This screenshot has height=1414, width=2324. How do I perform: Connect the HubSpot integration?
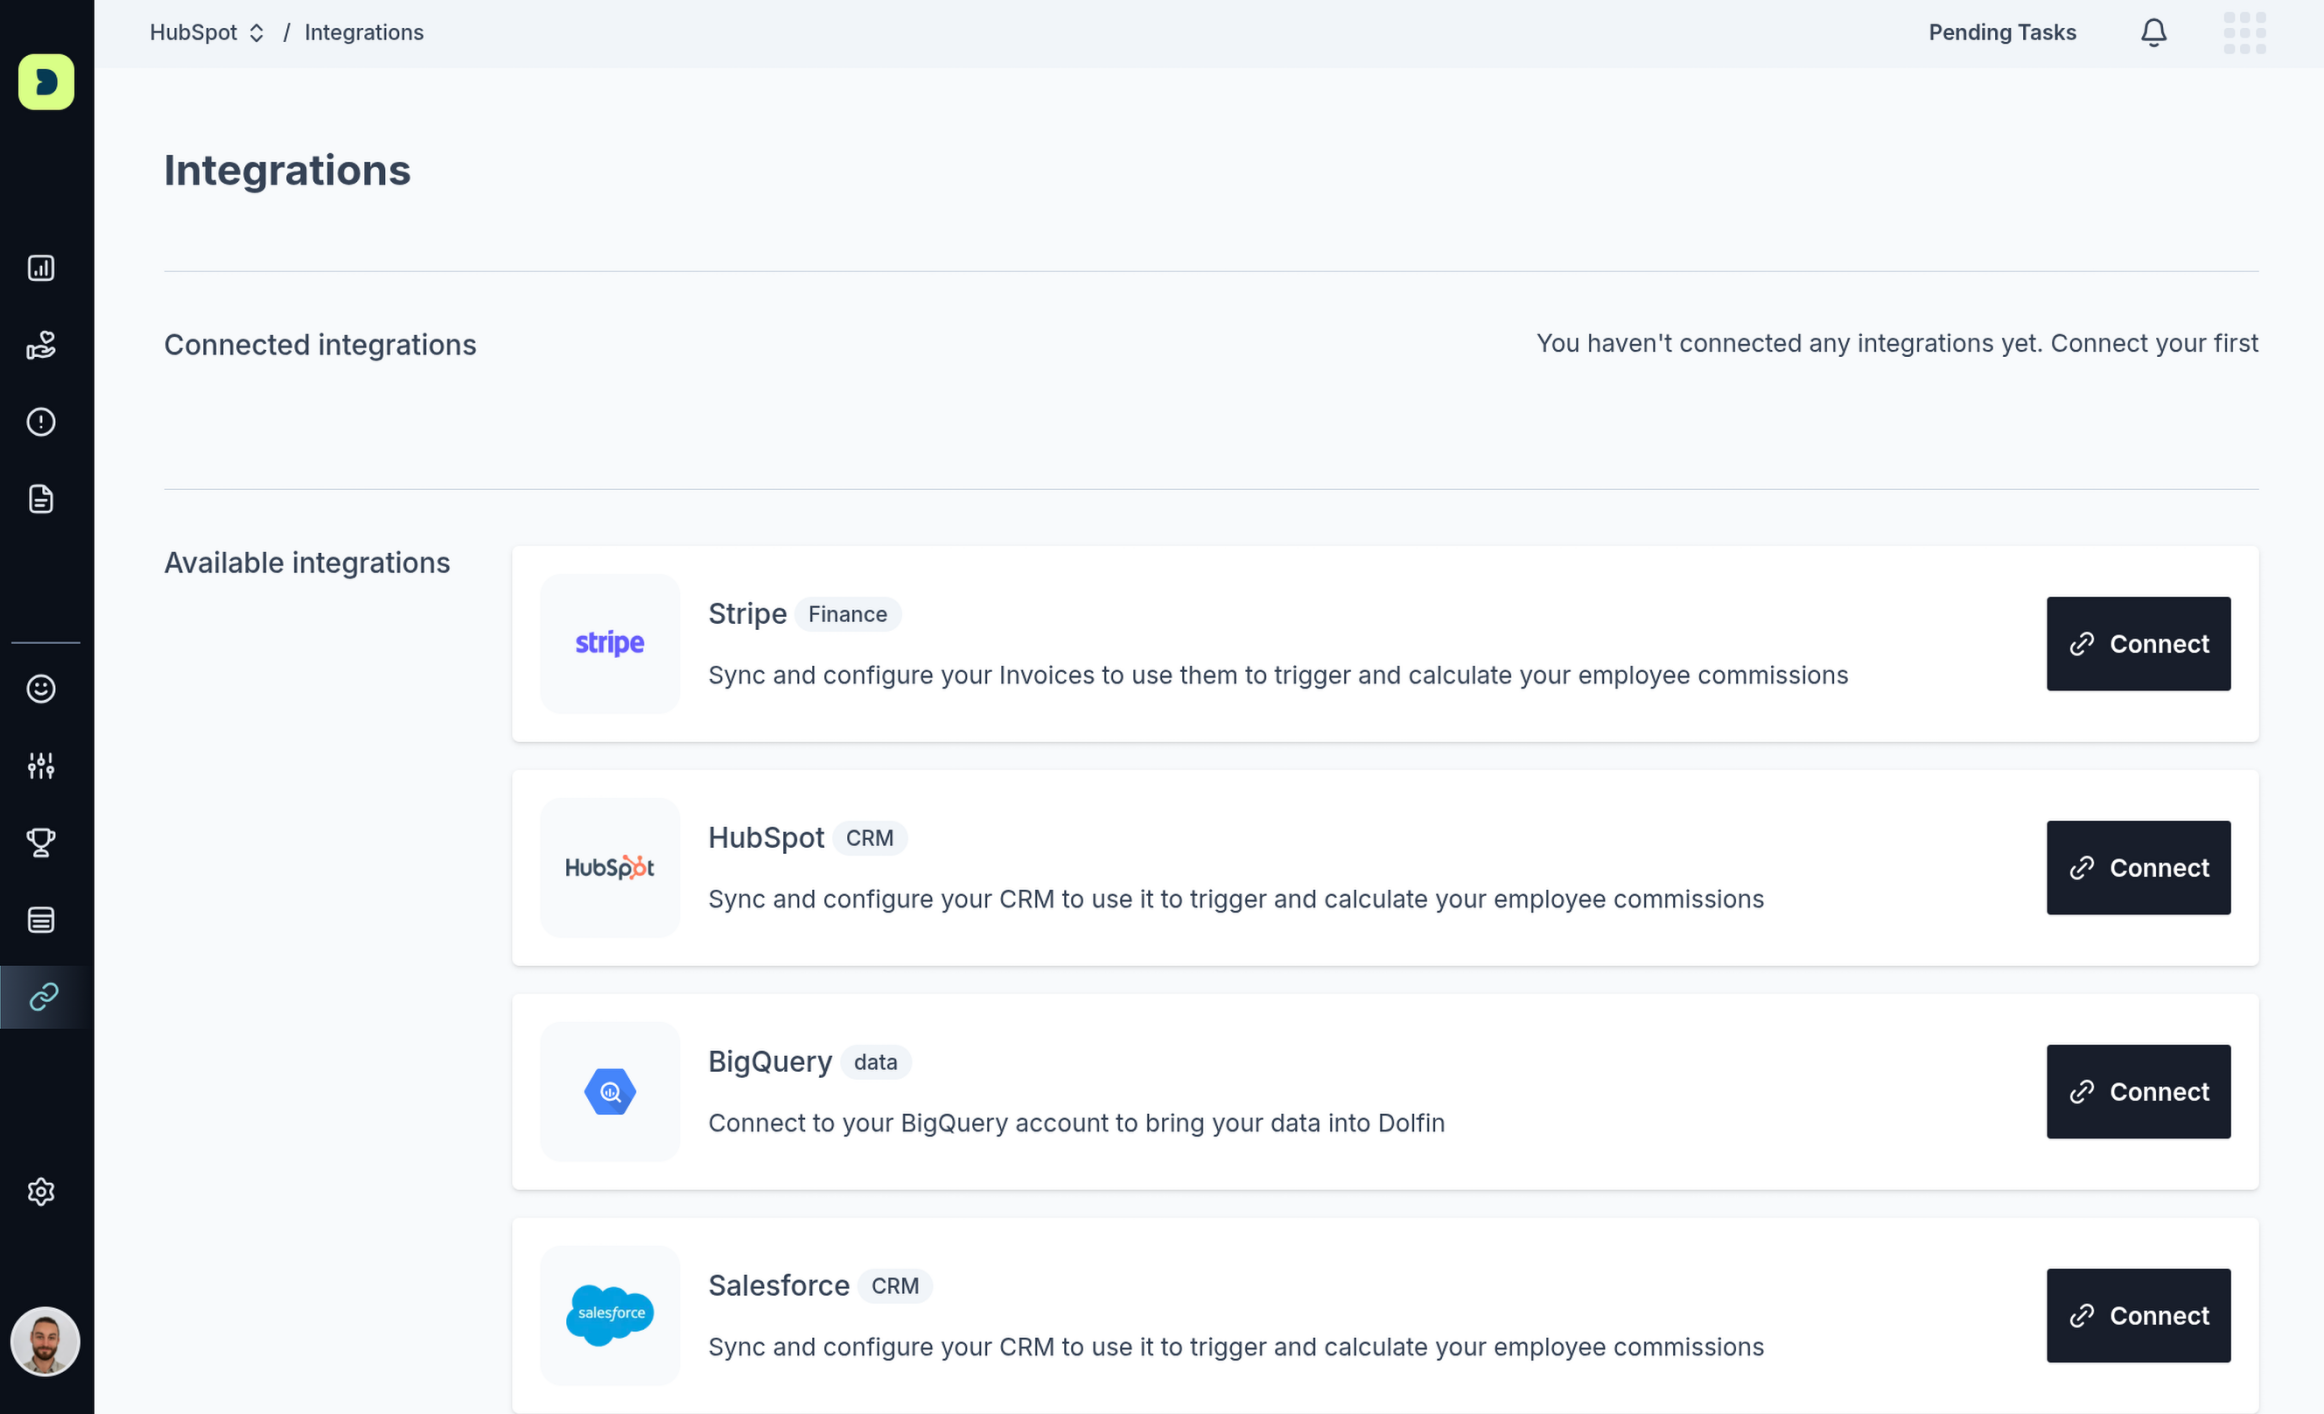pos(2138,868)
